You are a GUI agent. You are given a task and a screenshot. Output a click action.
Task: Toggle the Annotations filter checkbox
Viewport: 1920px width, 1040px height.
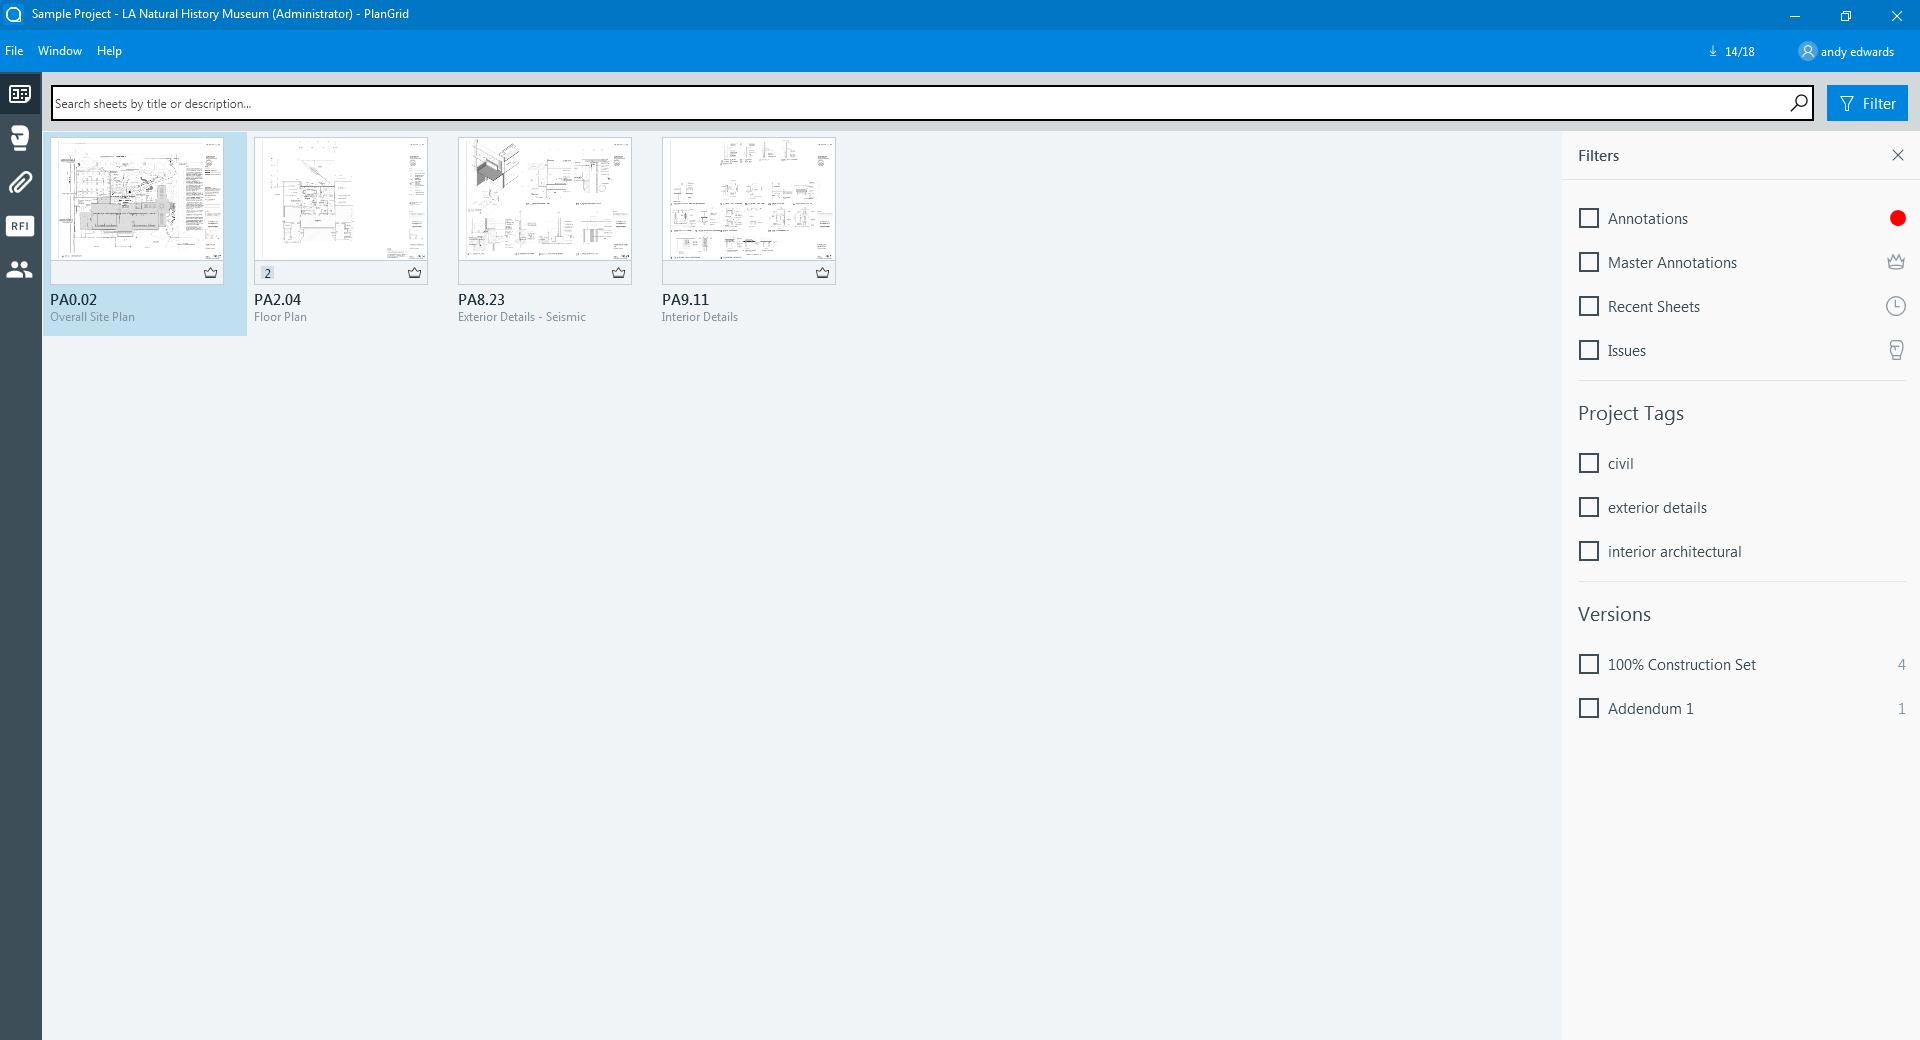tap(1588, 218)
